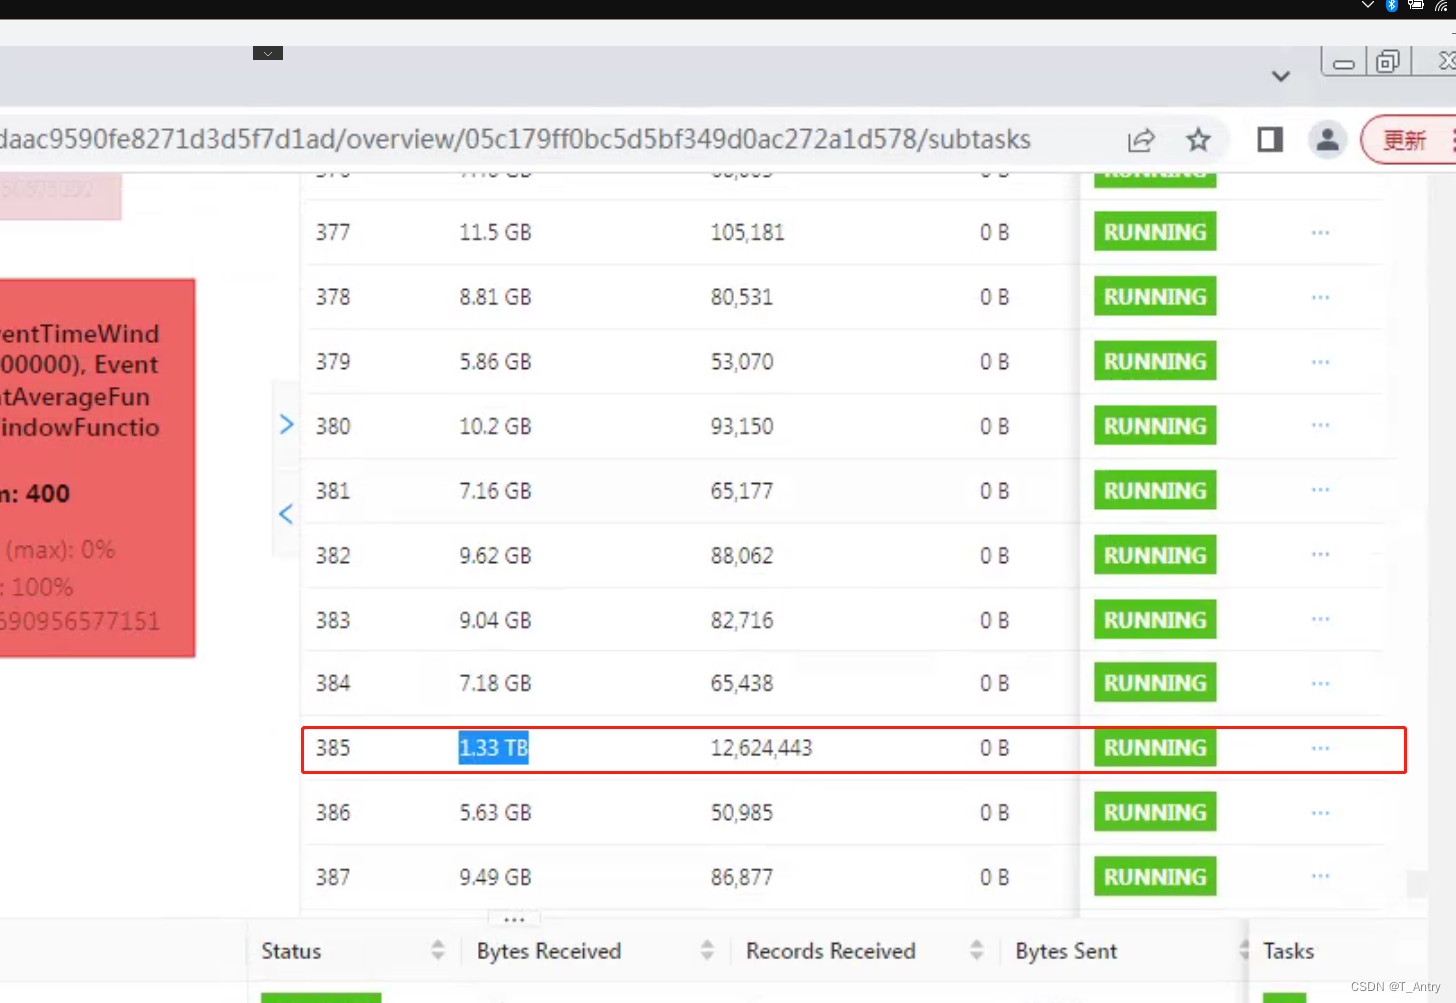Open more actions for subtask 386
Image resolution: width=1456 pixels, height=1003 pixels.
coord(1320,813)
